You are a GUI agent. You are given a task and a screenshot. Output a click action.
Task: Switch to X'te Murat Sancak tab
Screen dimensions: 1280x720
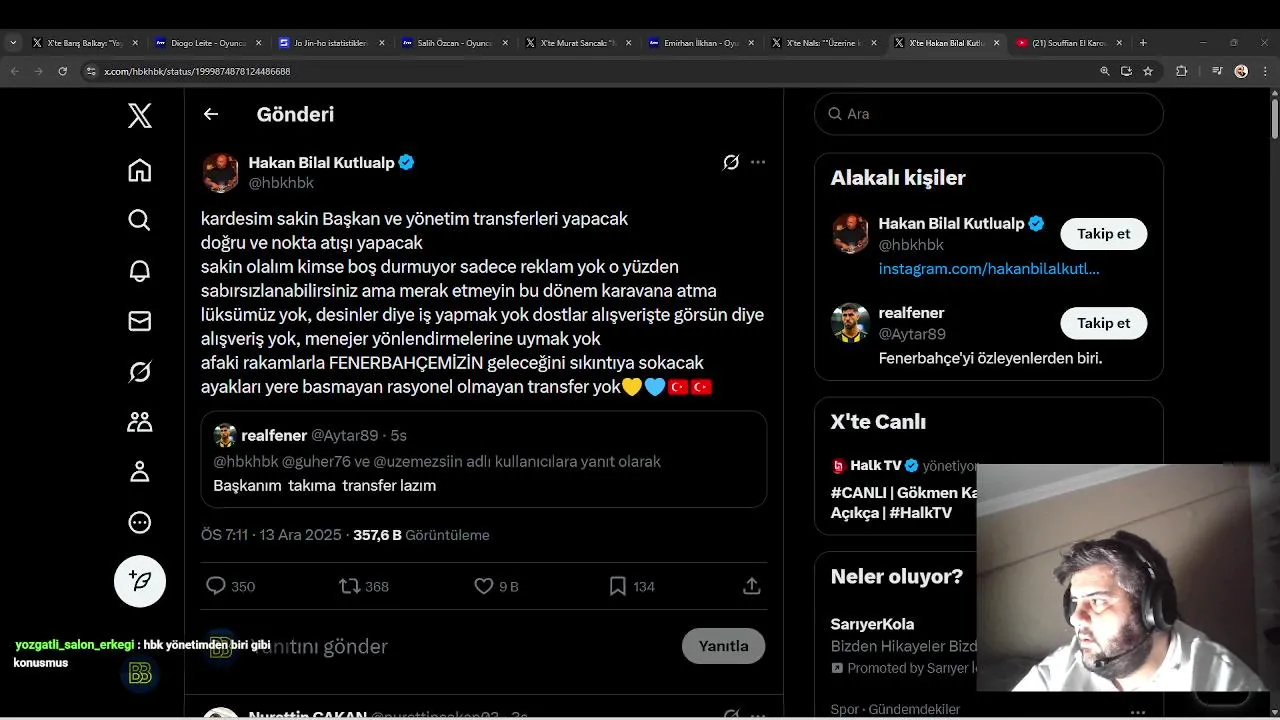pos(578,43)
